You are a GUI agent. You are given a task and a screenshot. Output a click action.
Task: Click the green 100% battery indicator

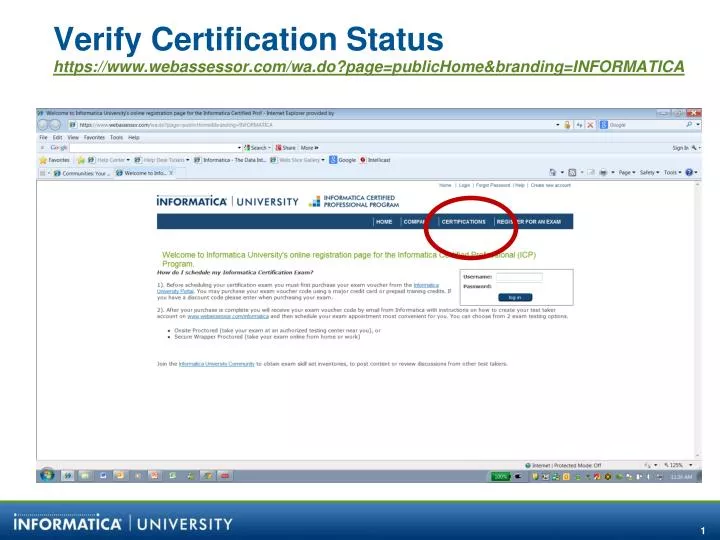(500, 476)
